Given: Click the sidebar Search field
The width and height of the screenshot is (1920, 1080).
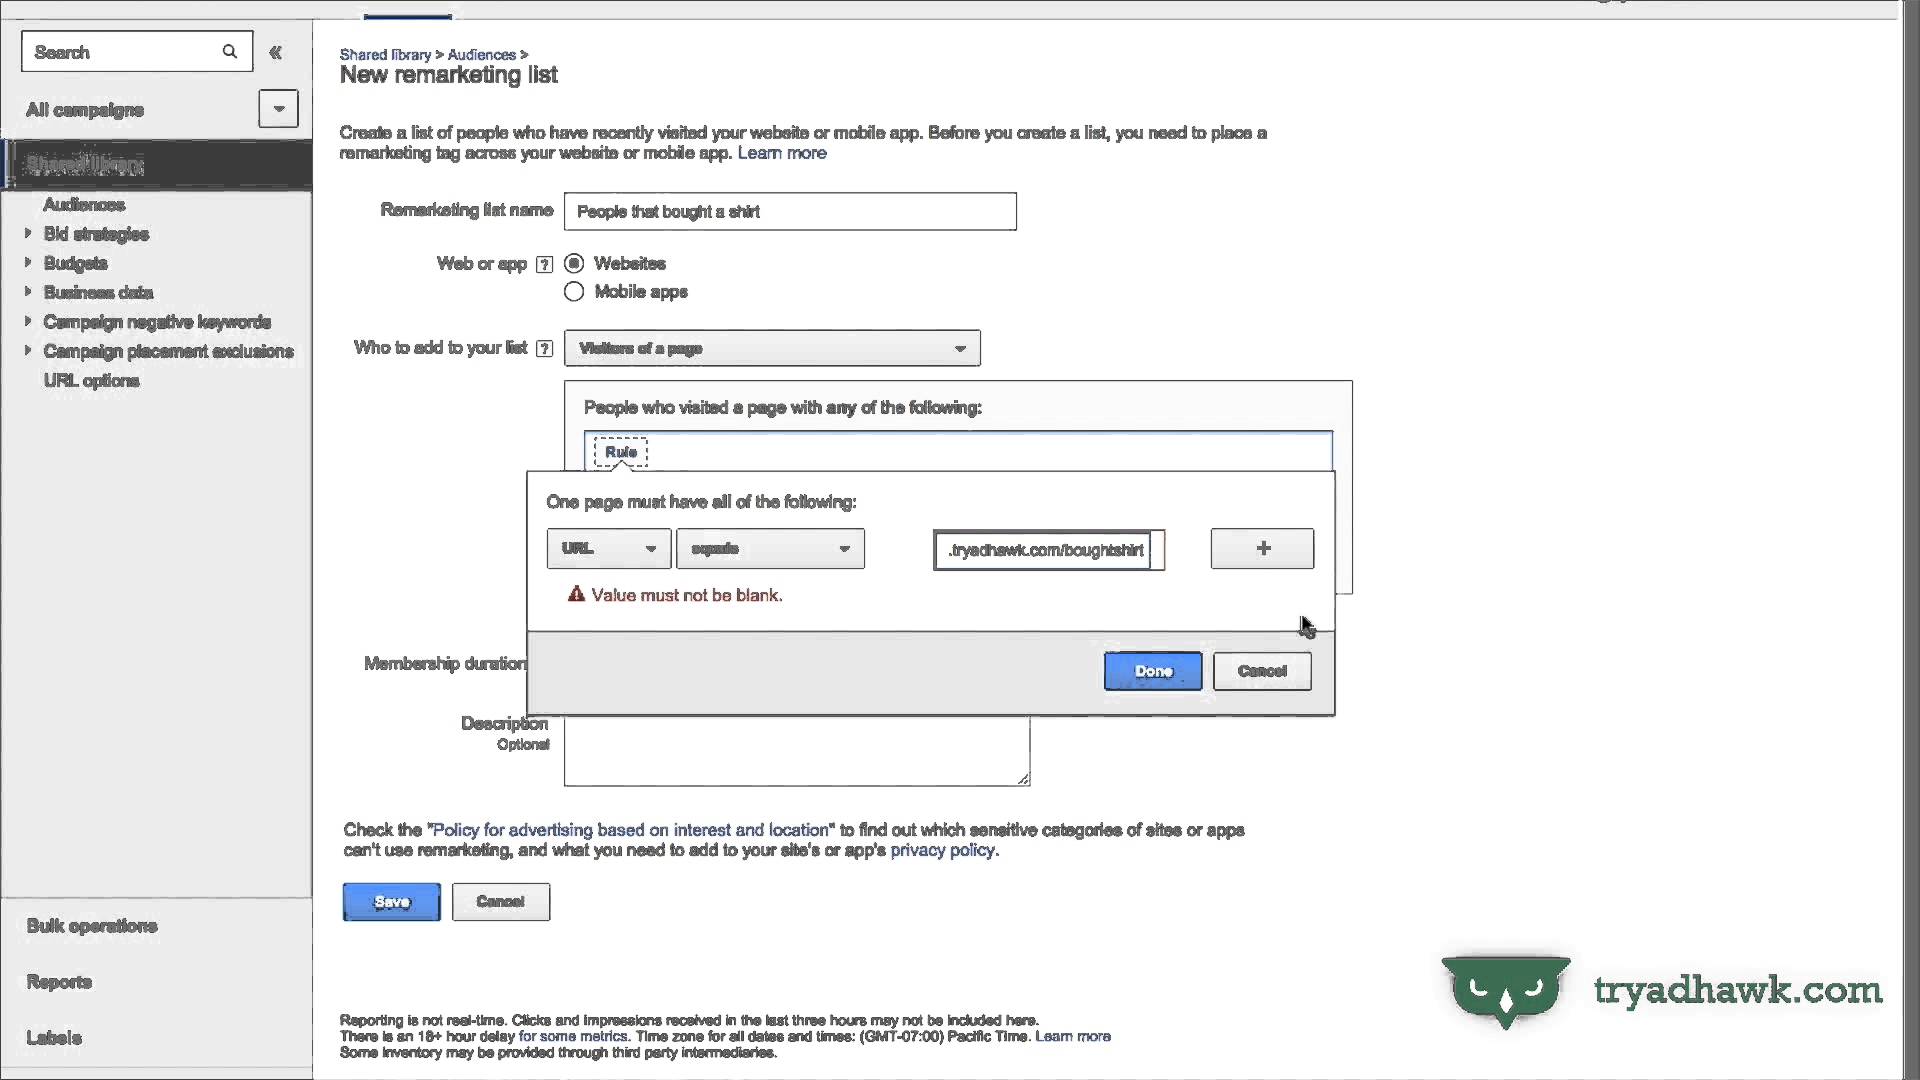Looking at the screenshot, I should point(136,52).
